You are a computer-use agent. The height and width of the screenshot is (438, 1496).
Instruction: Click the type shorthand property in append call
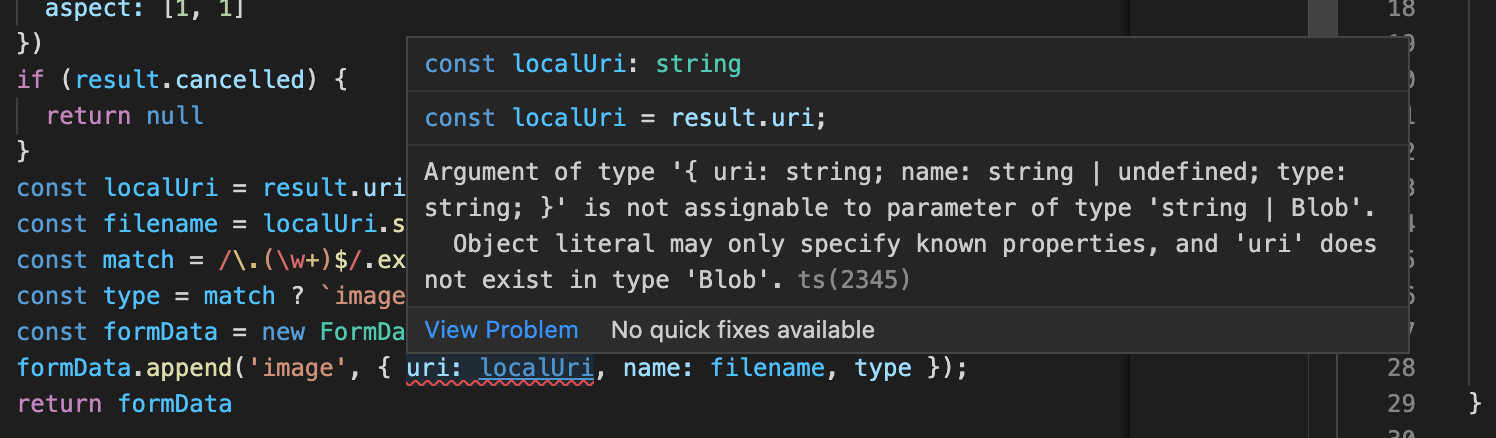pyautogui.click(x=883, y=368)
